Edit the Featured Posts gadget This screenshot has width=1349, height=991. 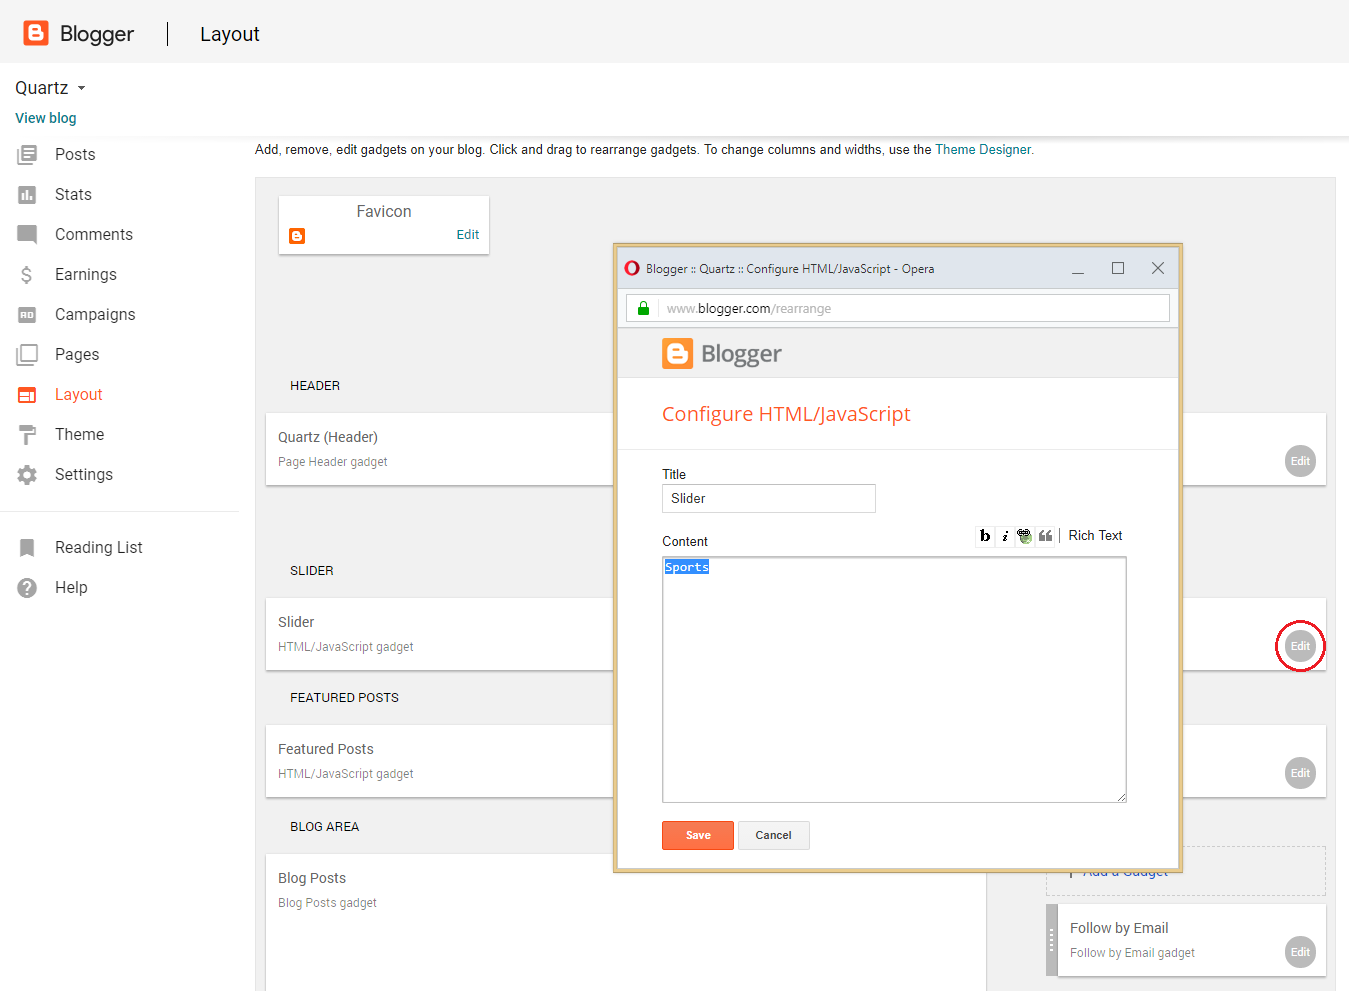(1300, 773)
